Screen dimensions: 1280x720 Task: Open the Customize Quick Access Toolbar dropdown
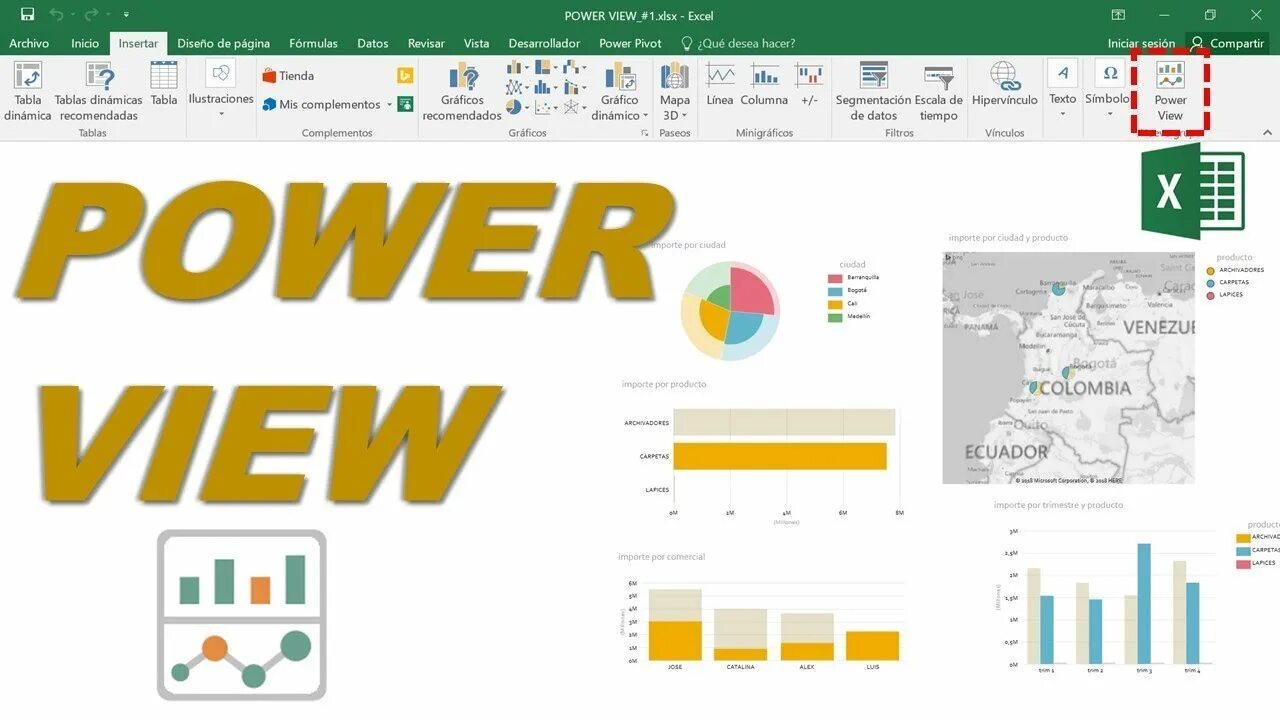pos(126,15)
